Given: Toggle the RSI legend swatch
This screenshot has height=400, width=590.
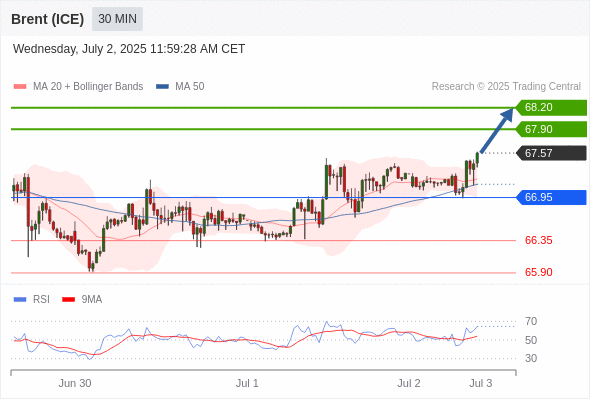Looking at the screenshot, I should 20,300.
